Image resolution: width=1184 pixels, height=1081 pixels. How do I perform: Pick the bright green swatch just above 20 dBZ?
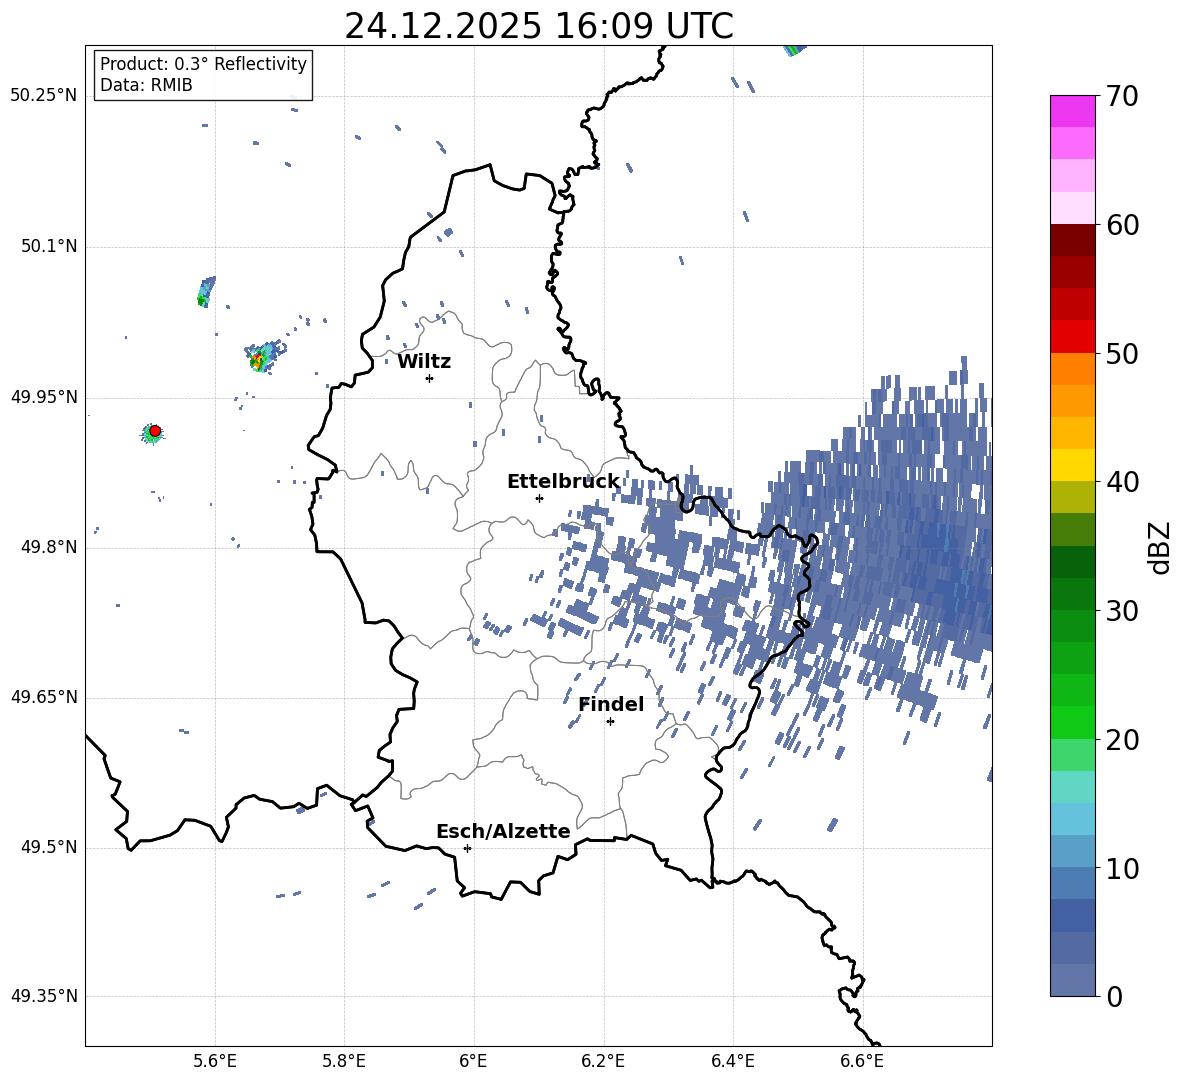point(1072,722)
